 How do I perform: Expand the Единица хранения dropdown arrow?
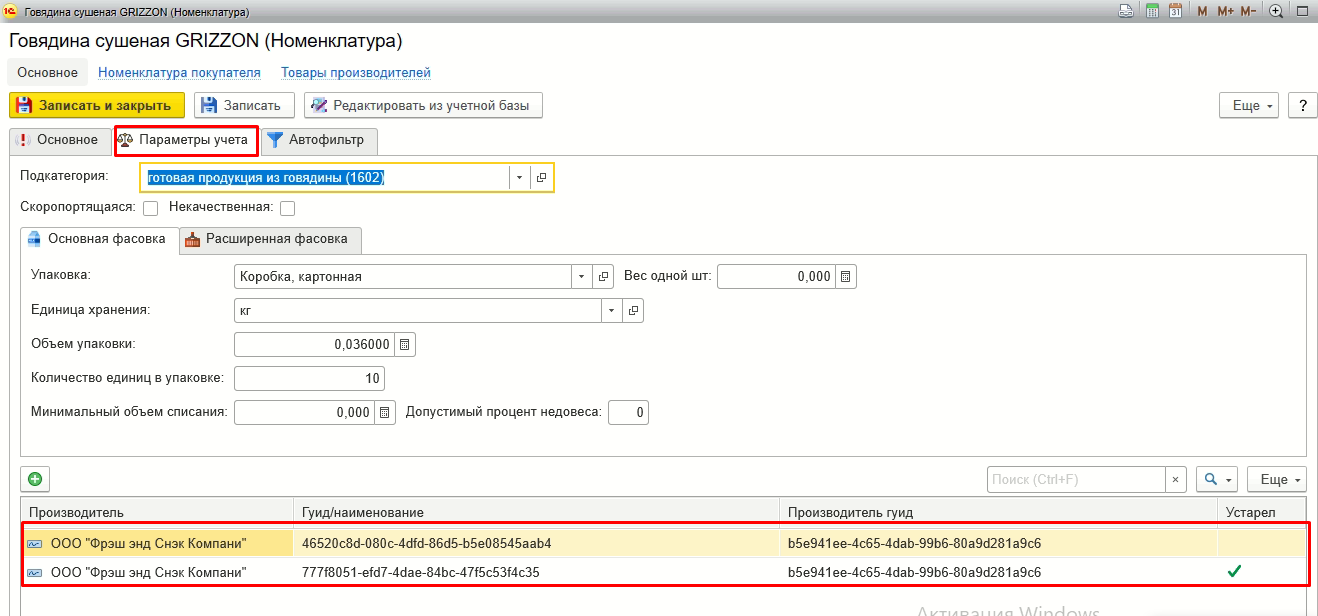tap(611, 311)
